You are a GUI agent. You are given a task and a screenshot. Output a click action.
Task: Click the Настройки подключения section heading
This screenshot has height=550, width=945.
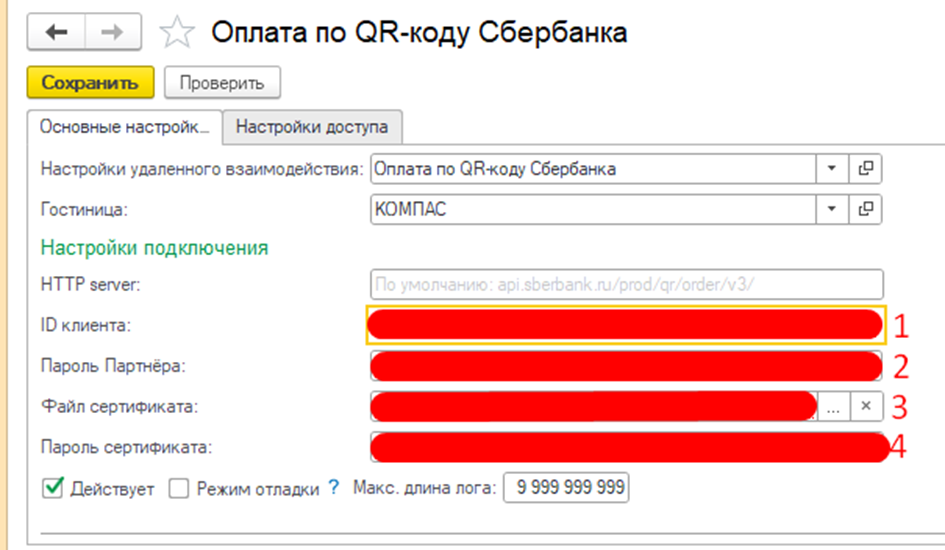pyautogui.click(x=154, y=248)
